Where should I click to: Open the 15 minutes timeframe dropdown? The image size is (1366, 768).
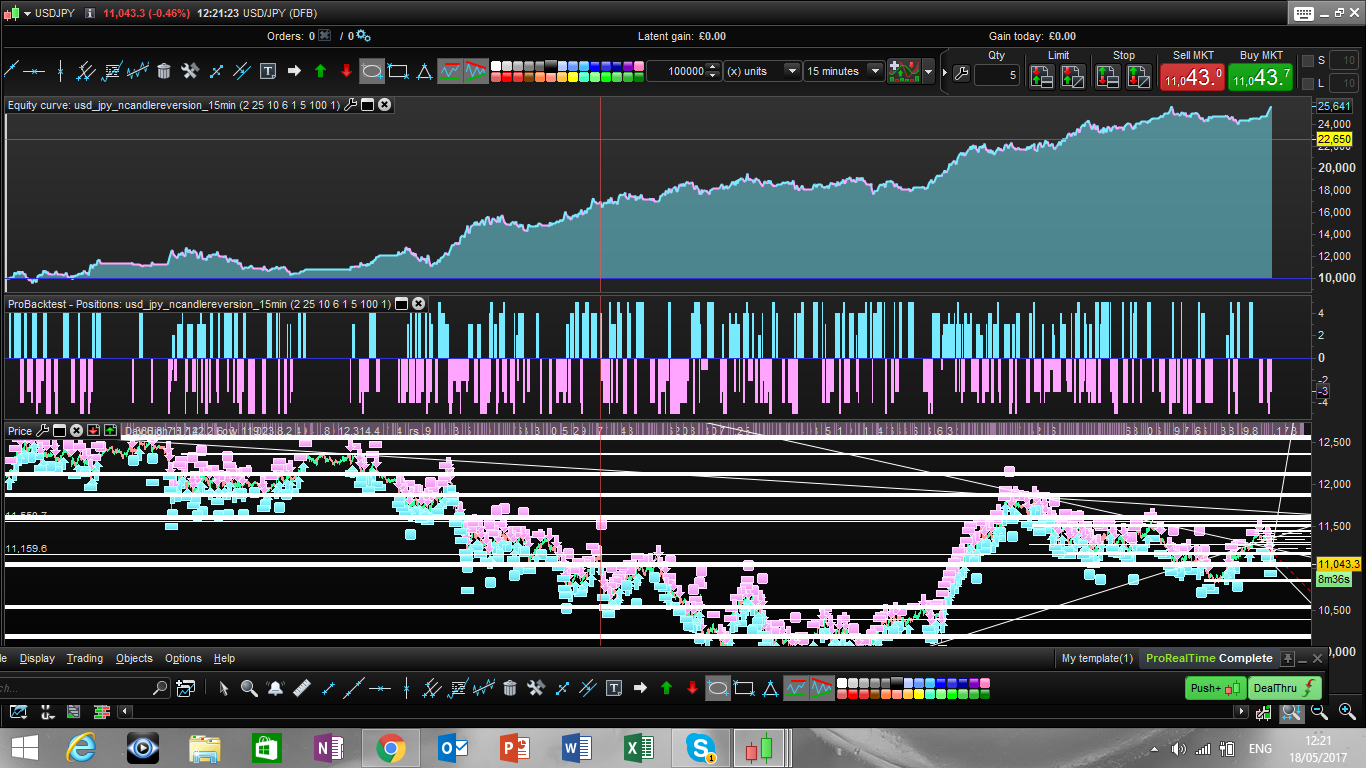point(875,71)
